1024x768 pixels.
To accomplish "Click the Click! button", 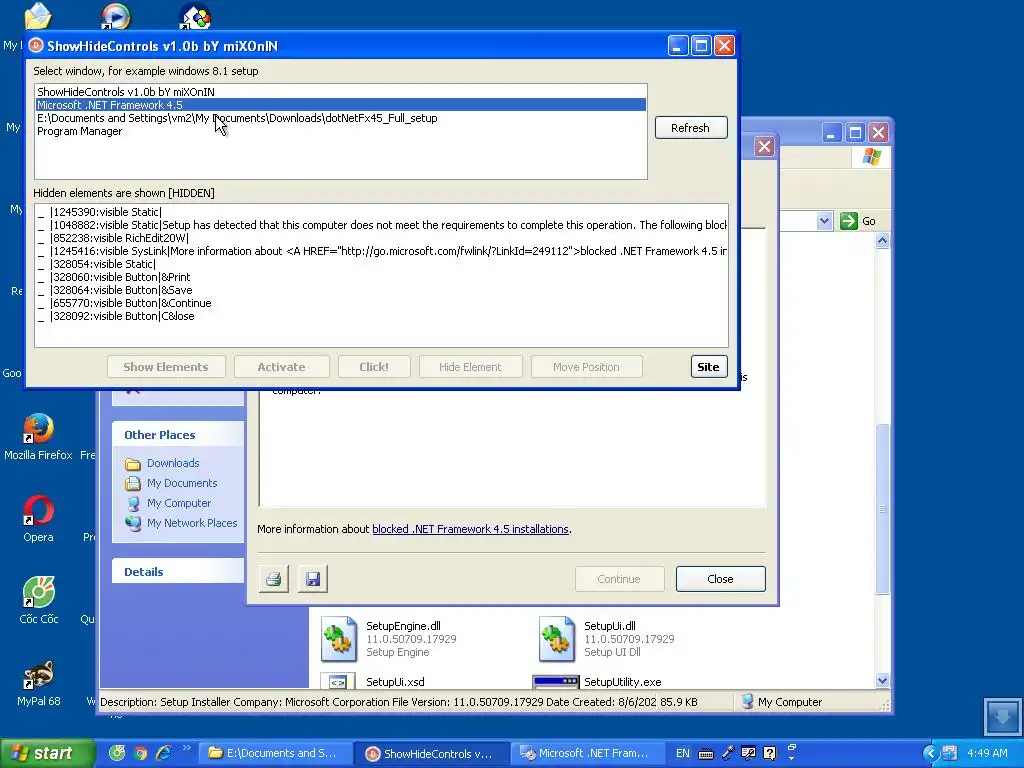I will tap(374, 367).
